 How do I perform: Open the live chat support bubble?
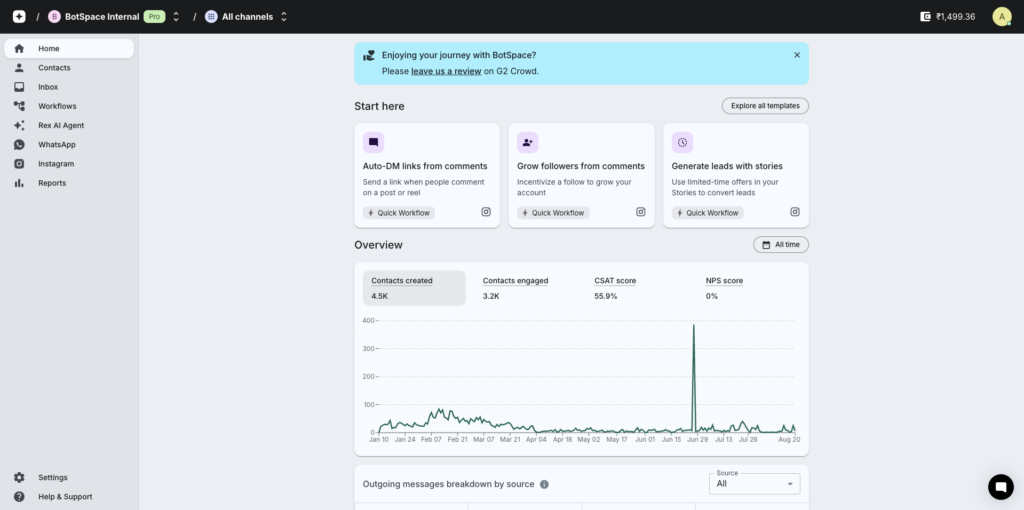tap(1000, 486)
